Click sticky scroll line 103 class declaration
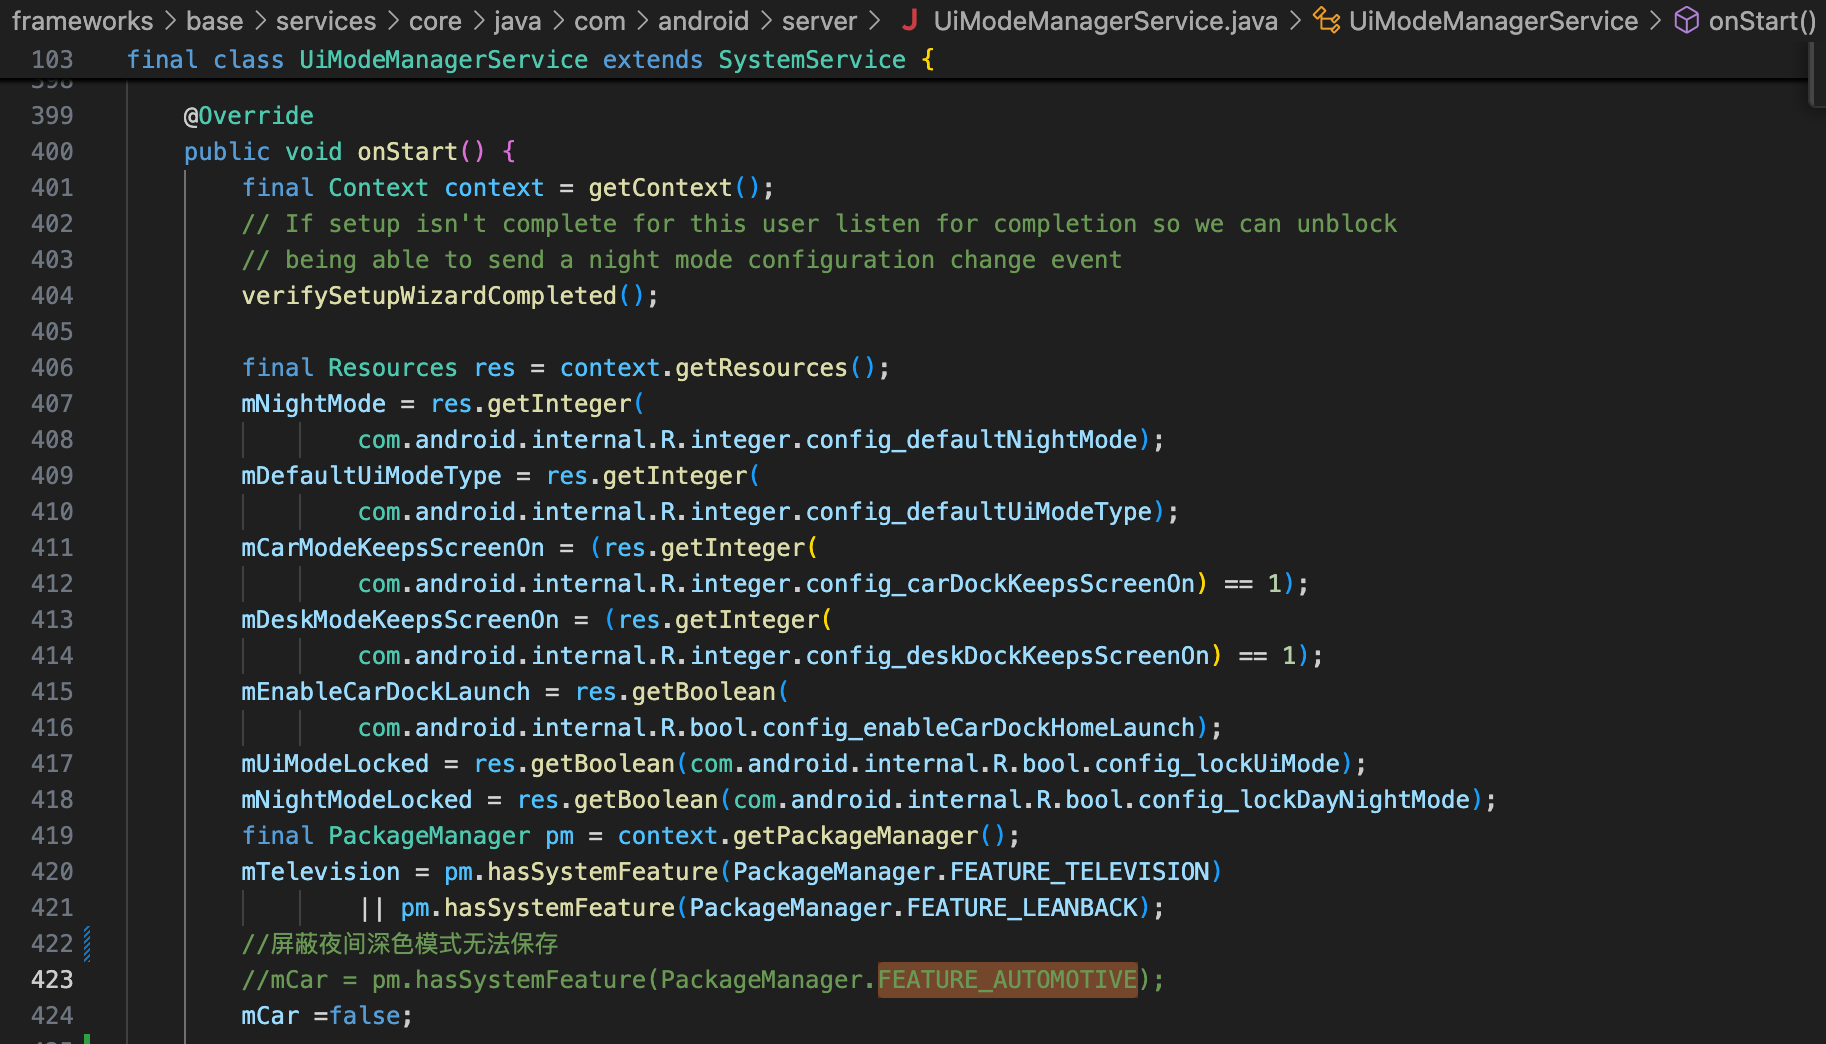 [530, 60]
